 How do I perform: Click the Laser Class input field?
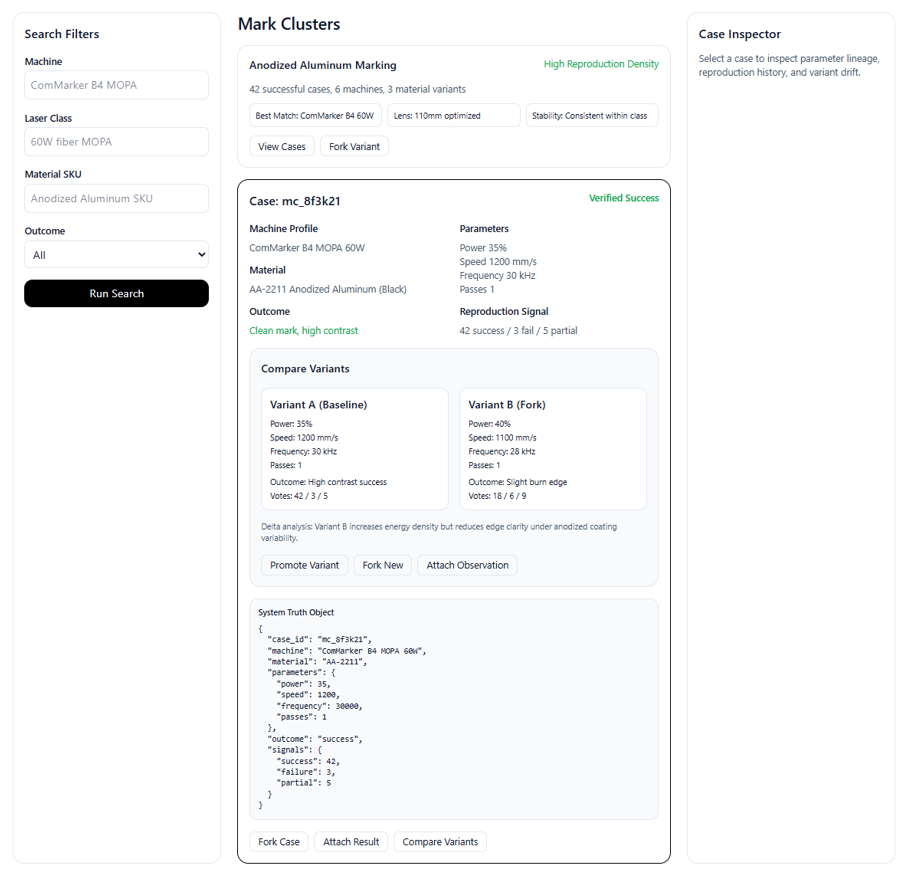[x=116, y=141]
